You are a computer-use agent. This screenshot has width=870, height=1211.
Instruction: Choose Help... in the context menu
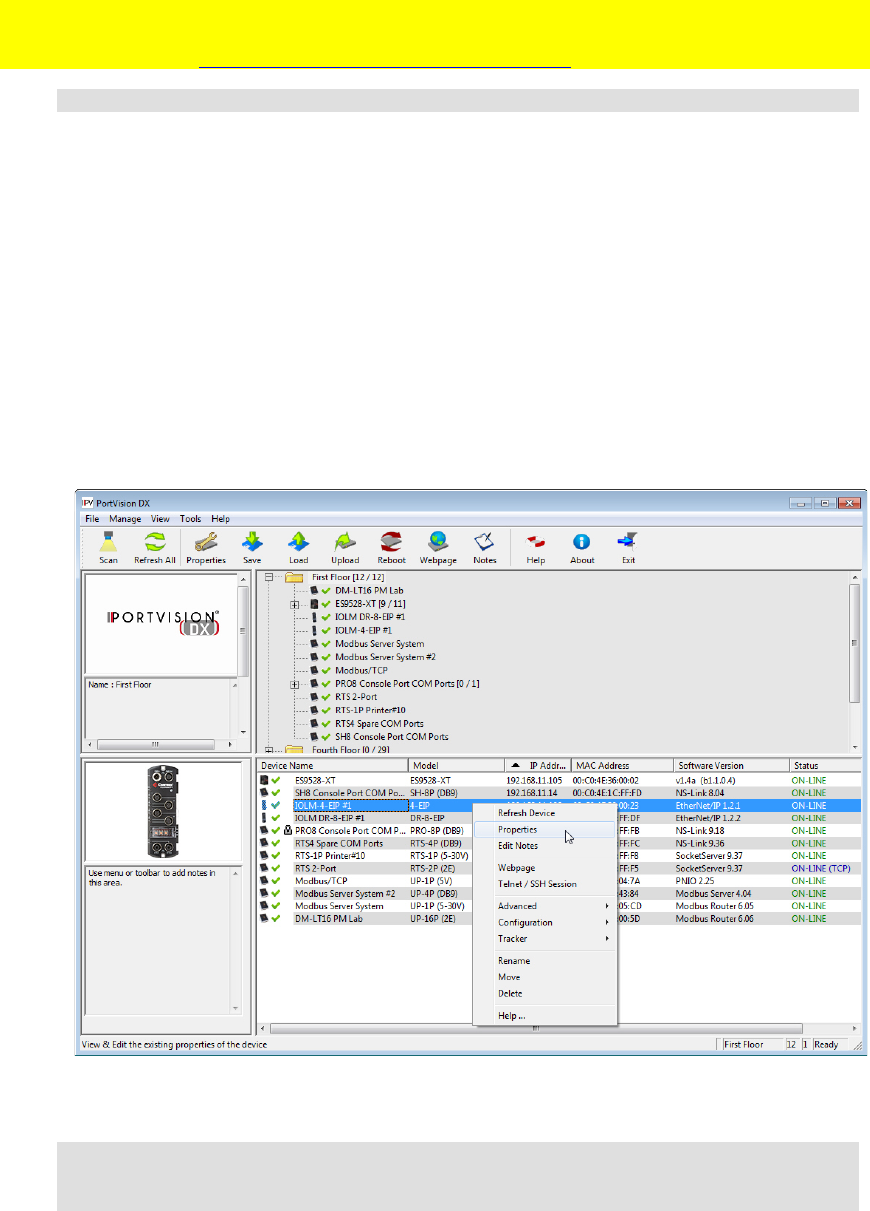pos(545,1016)
